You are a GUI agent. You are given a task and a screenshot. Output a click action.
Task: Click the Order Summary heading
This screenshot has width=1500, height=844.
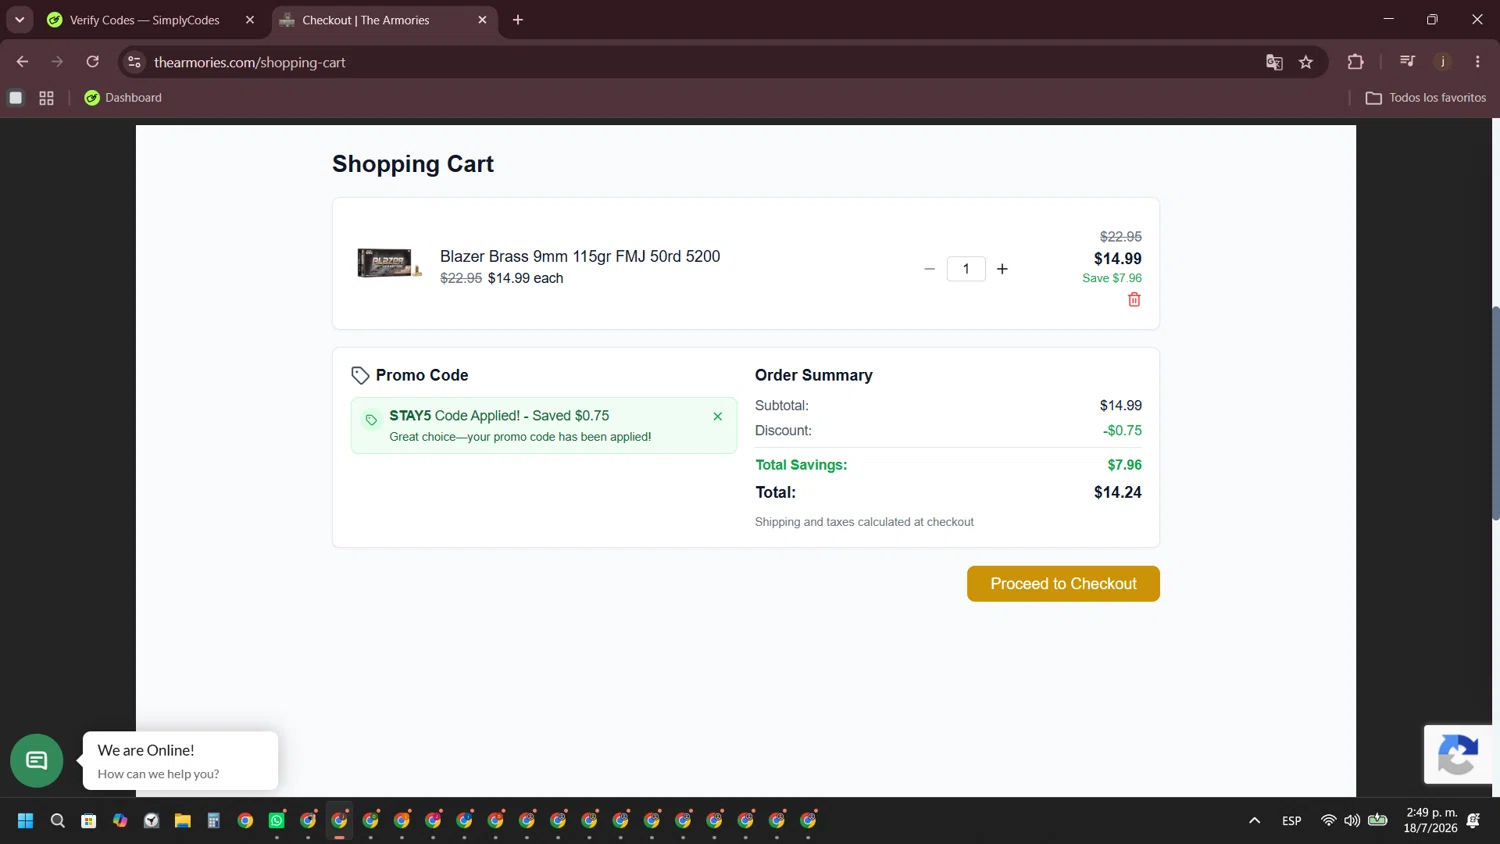click(814, 375)
